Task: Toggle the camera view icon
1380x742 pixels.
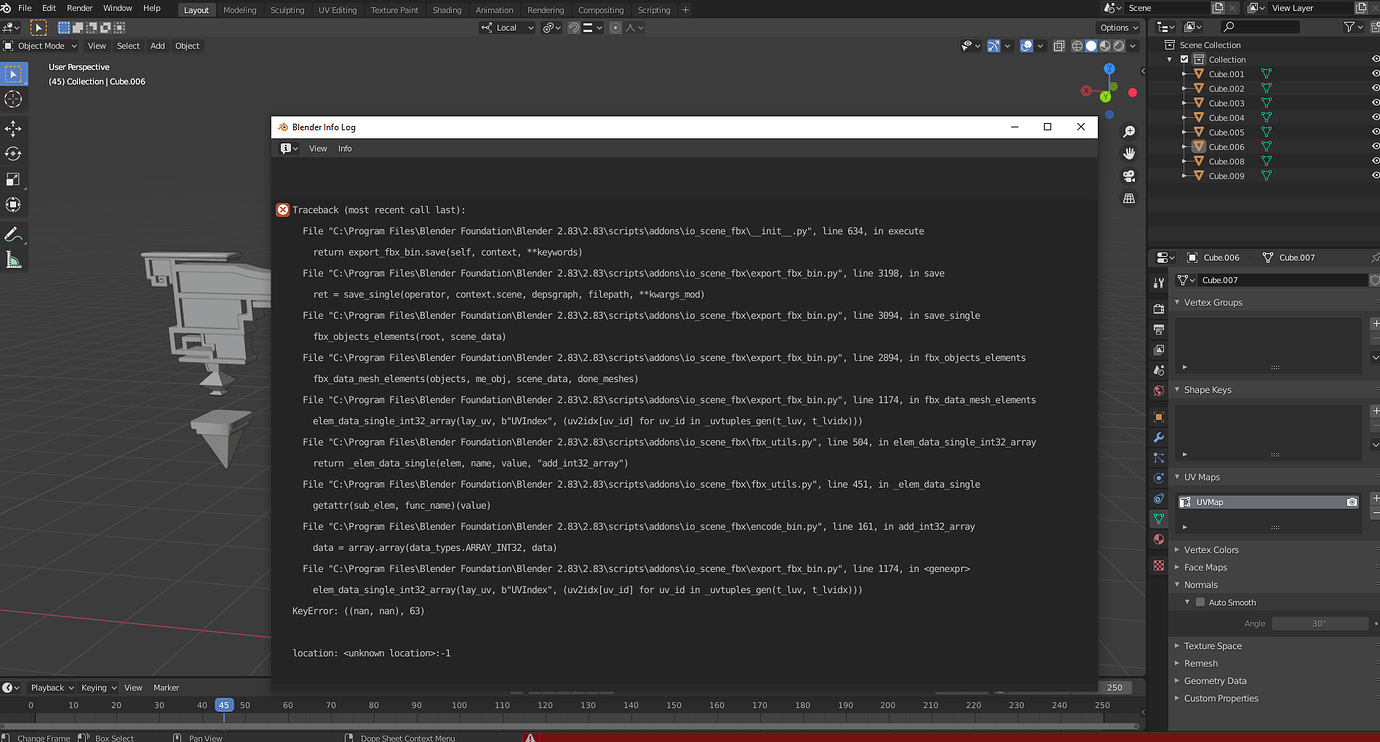Action: pyautogui.click(x=1129, y=176)
